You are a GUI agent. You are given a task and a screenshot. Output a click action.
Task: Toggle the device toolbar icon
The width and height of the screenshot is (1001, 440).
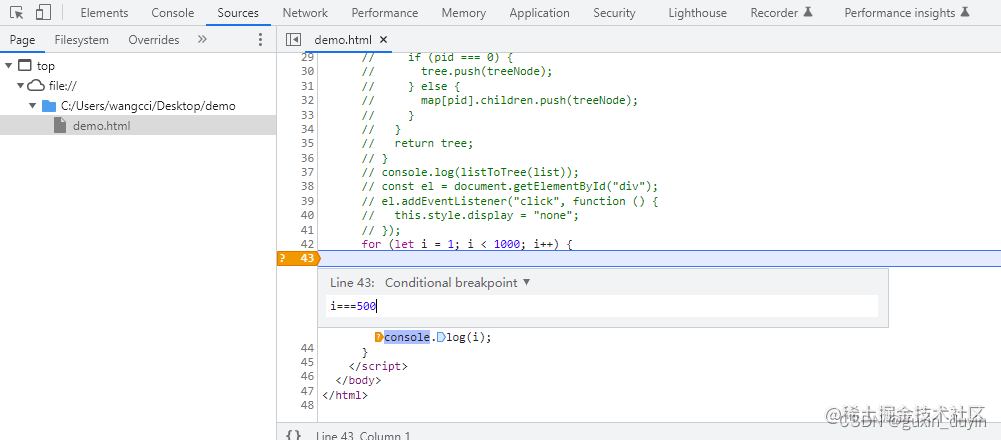[x=43, y=13]
